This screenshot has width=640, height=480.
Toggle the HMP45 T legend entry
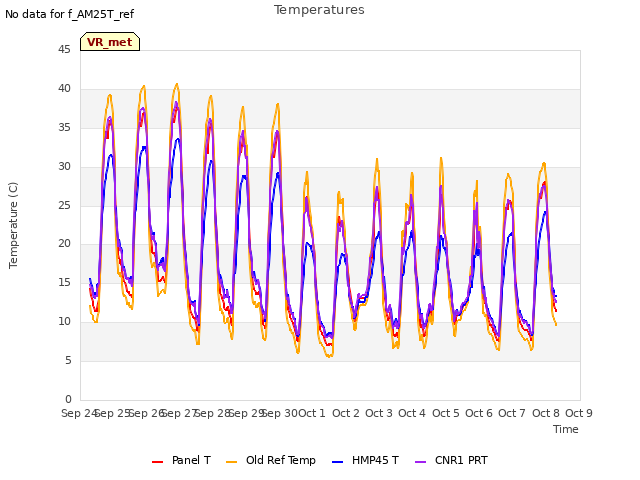coord(365,460)
